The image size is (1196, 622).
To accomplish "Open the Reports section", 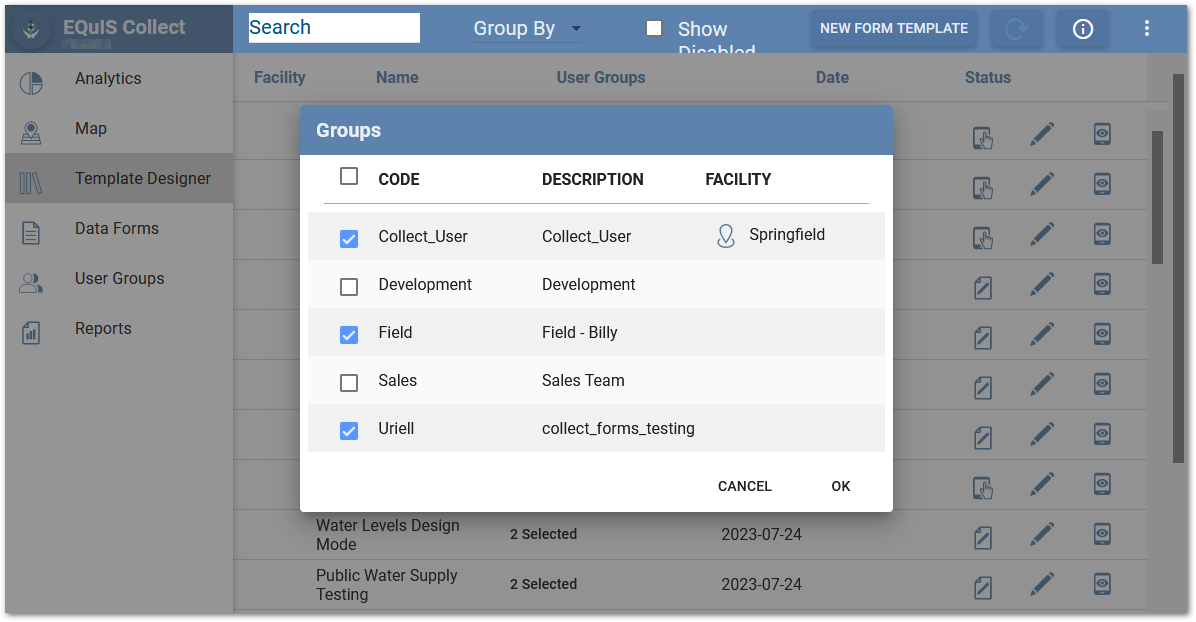I will point(103,328).
